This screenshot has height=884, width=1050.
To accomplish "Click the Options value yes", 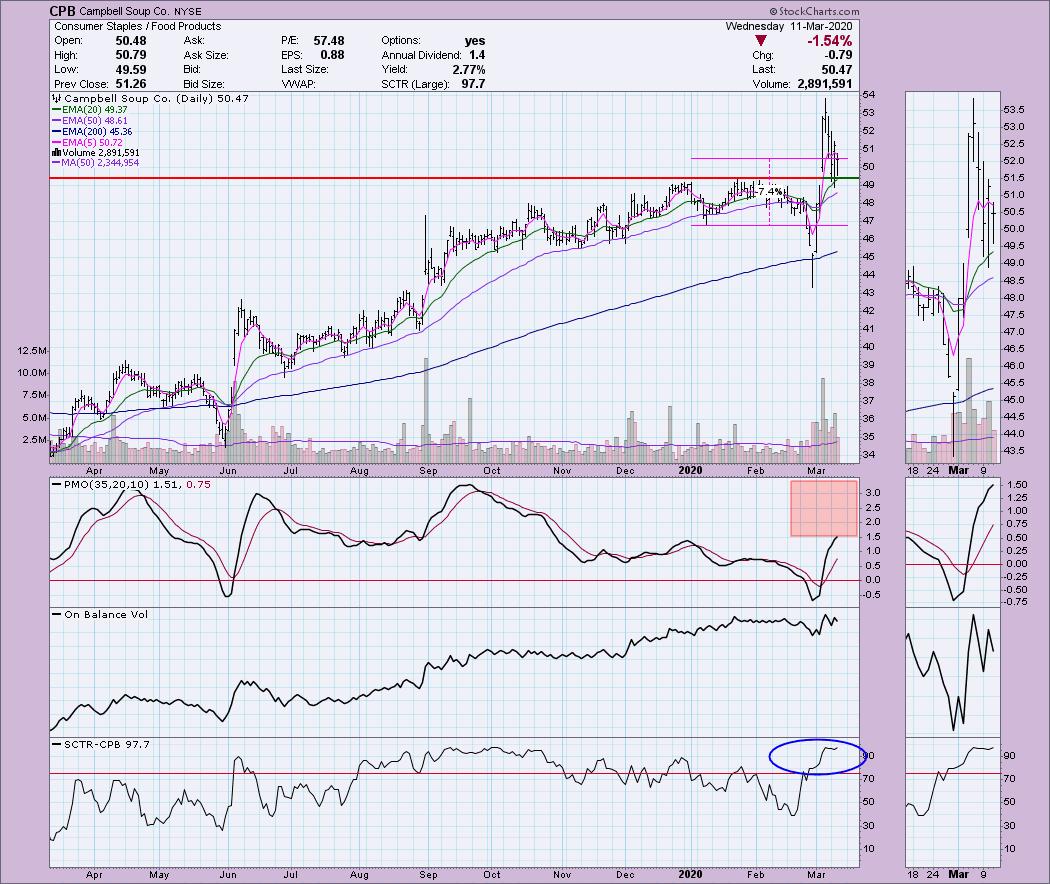I will (x=475, y=41).
